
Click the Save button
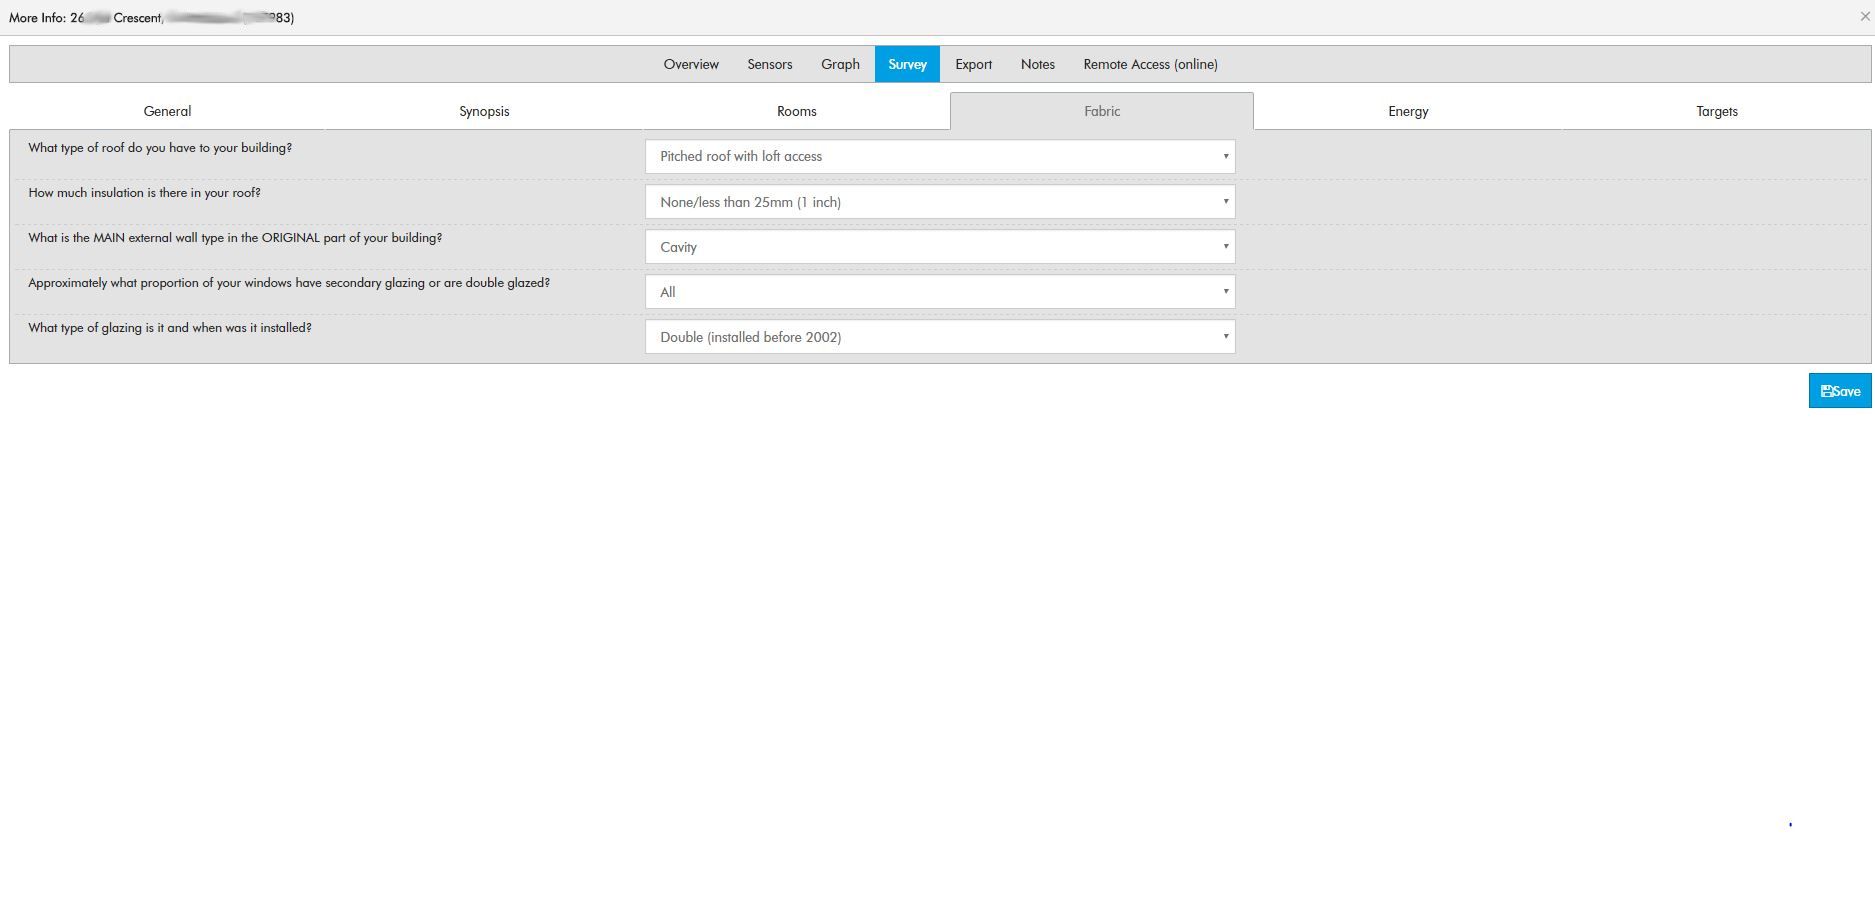(x=1839, y=391)
